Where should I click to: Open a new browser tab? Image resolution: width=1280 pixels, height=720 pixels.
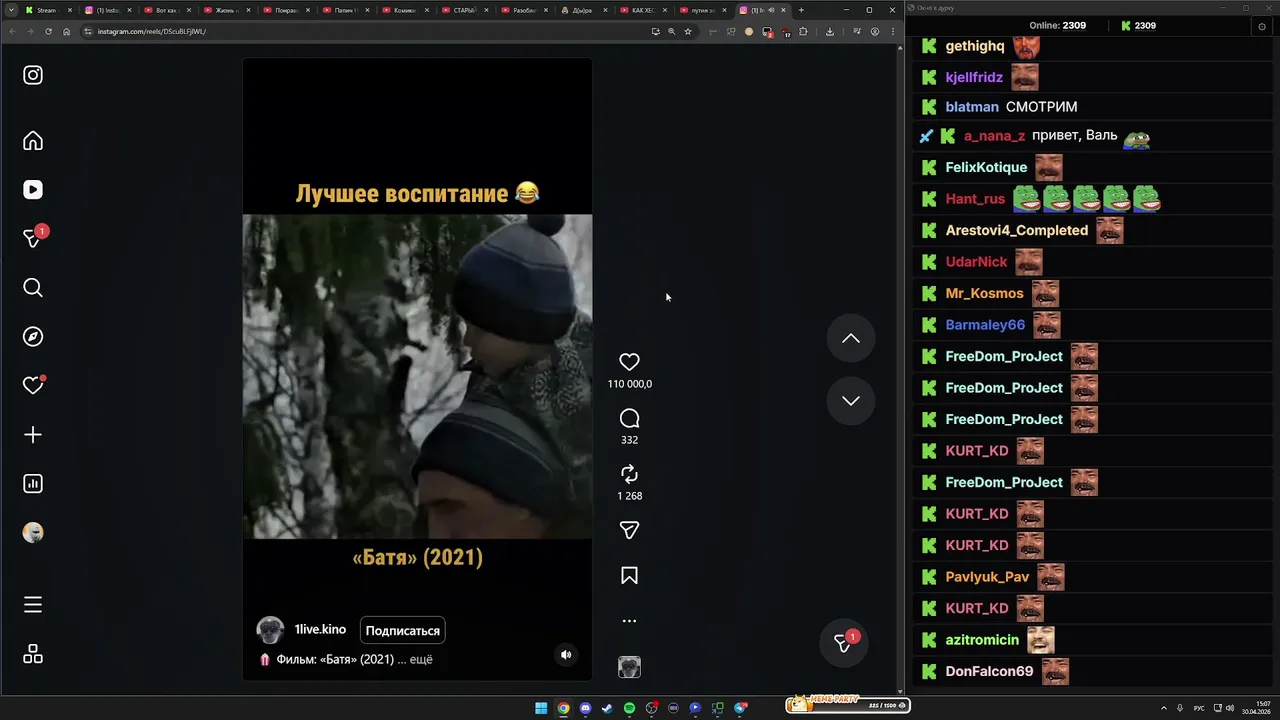click(x=801, y=10)
